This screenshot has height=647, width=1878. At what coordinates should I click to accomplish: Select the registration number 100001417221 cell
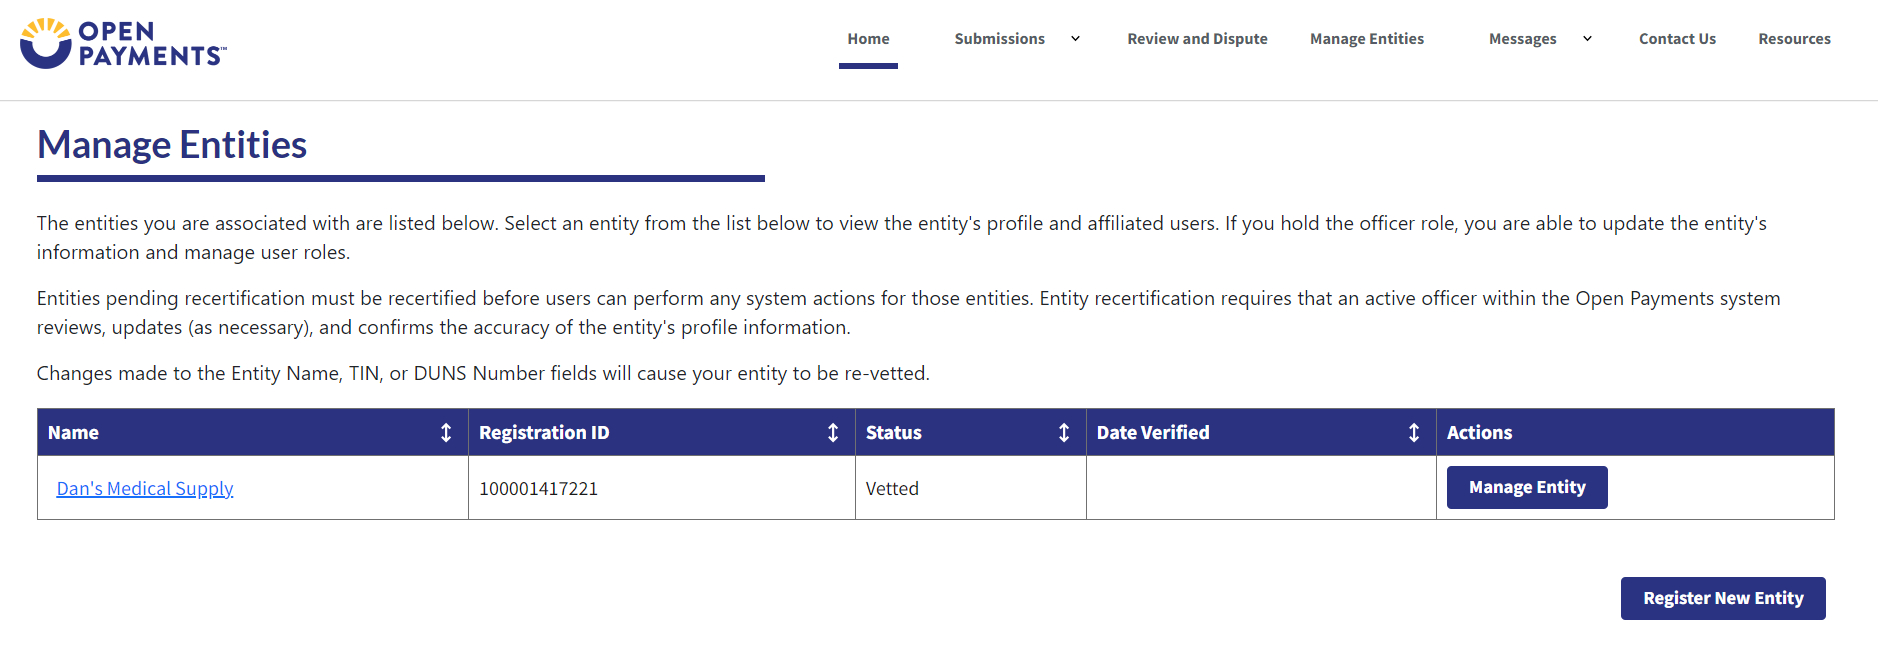click(x=539, y=488)
